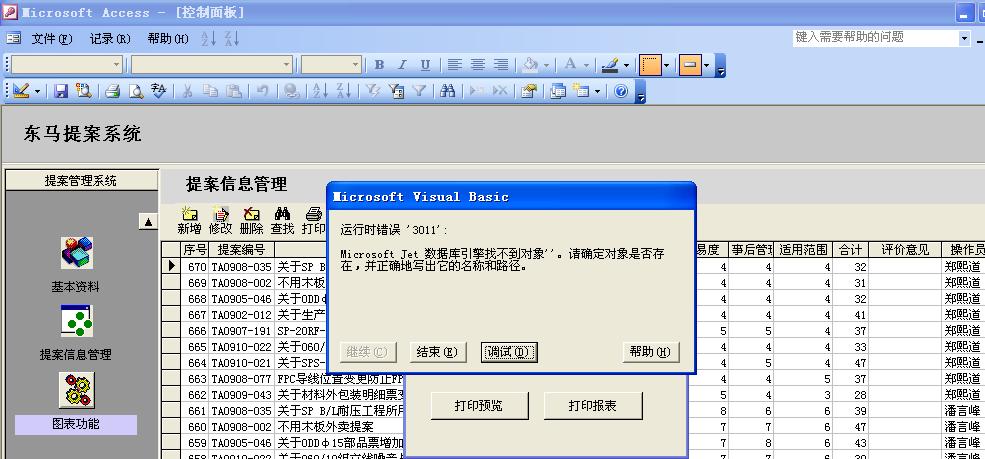Click the Copy icon in the toolbar

[x=210, y=92]
